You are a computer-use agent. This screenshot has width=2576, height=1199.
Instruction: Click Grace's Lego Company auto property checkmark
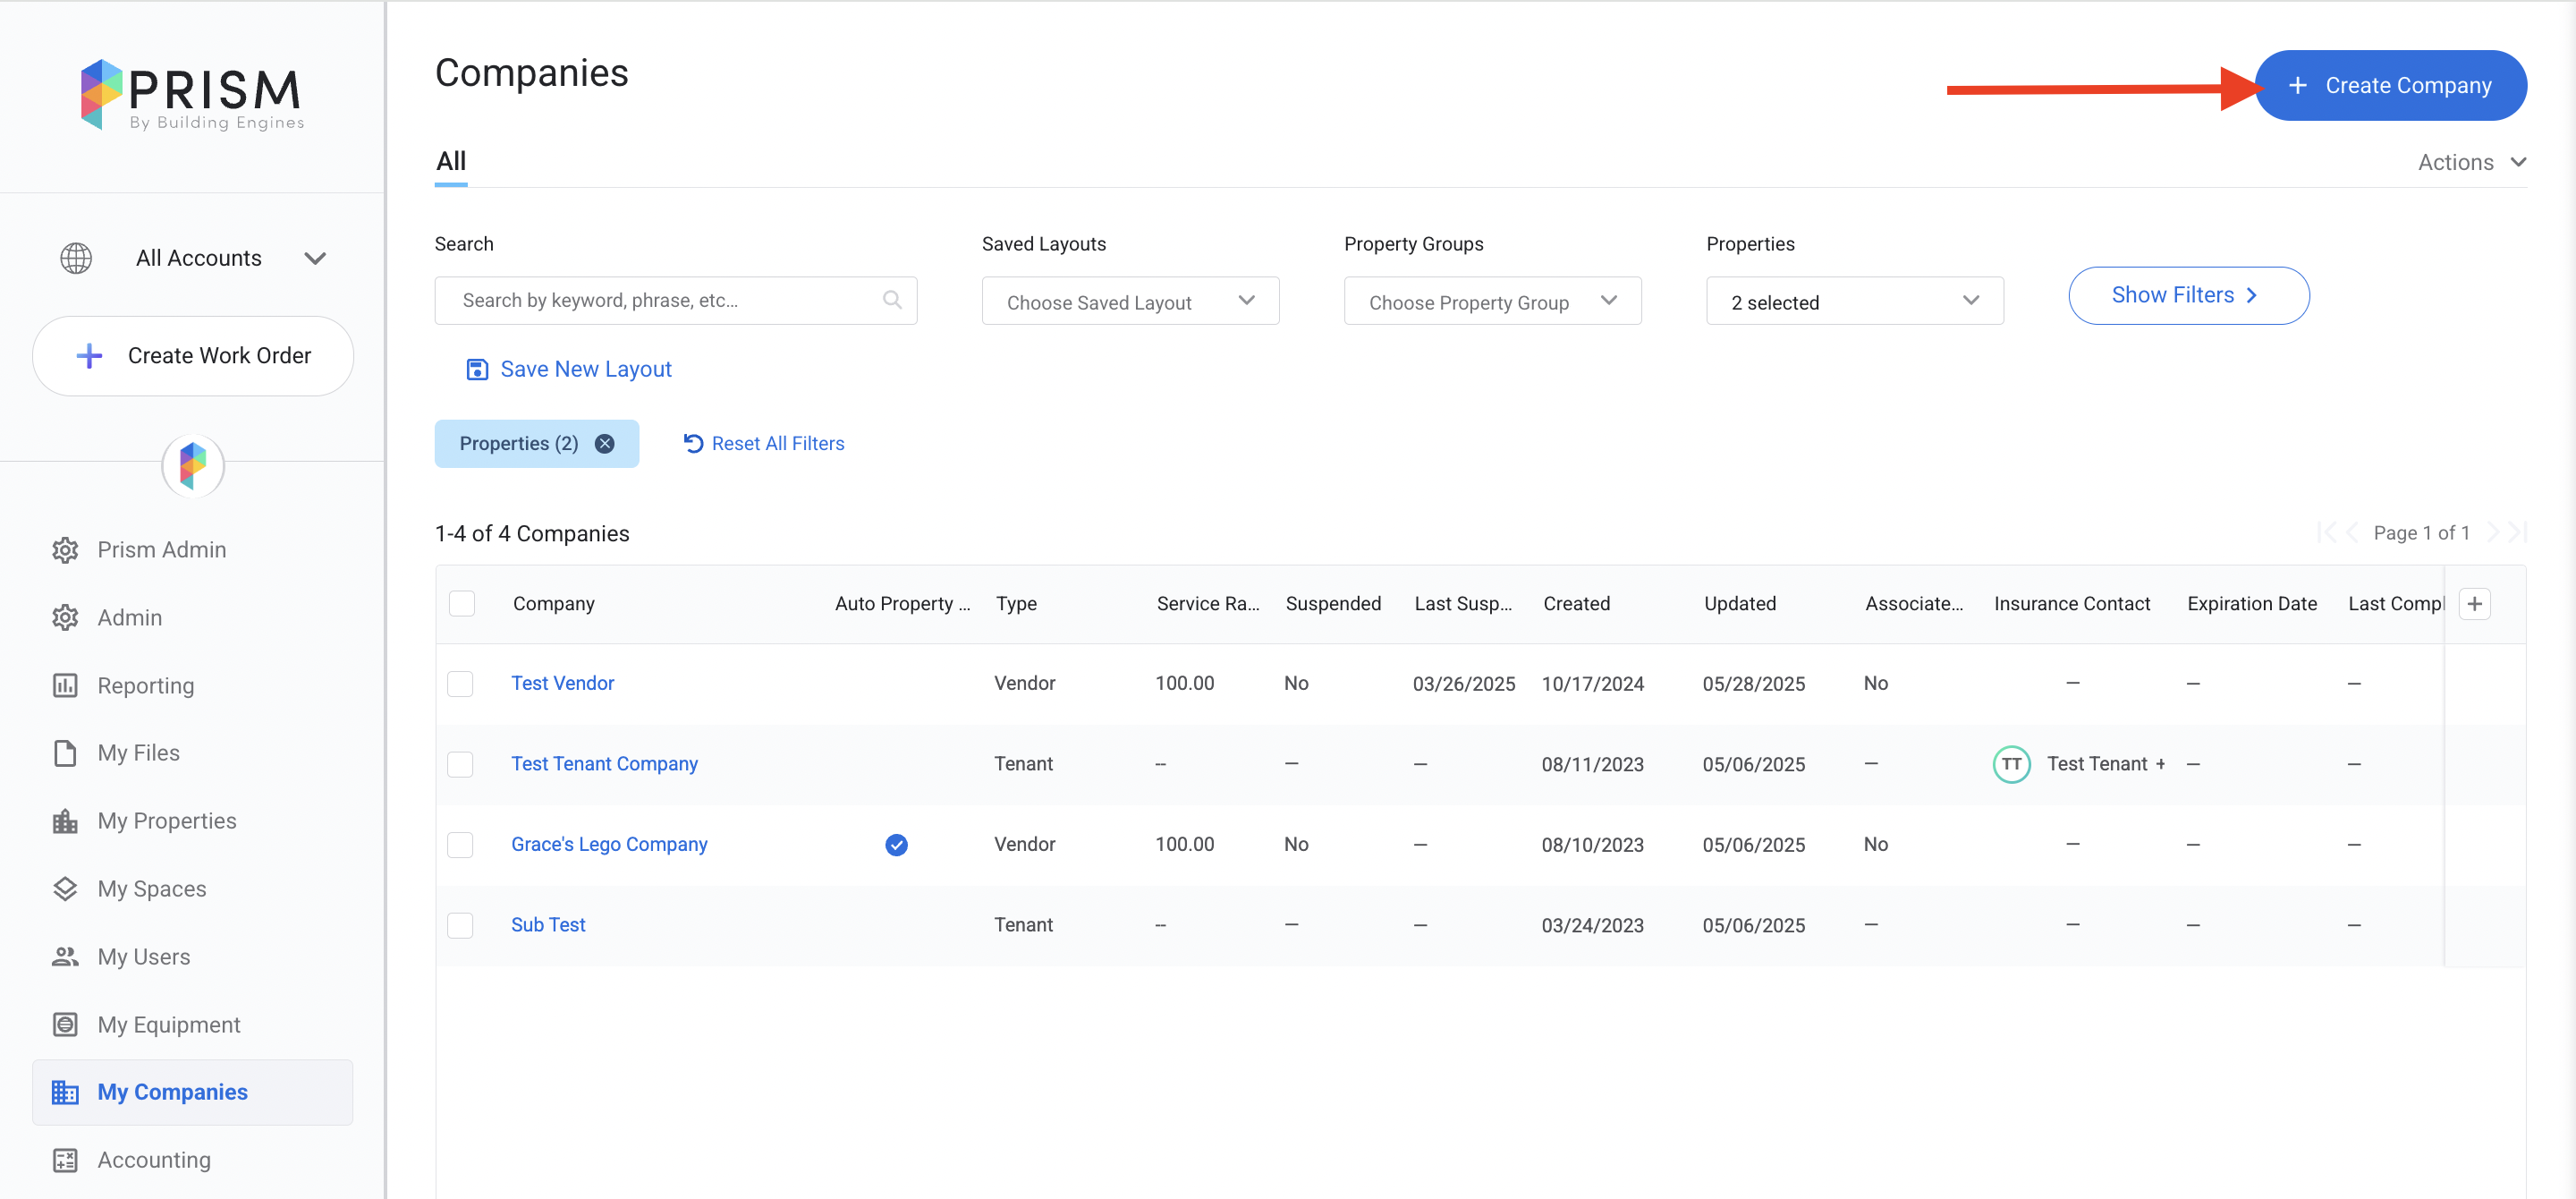[x=896, y=845]
